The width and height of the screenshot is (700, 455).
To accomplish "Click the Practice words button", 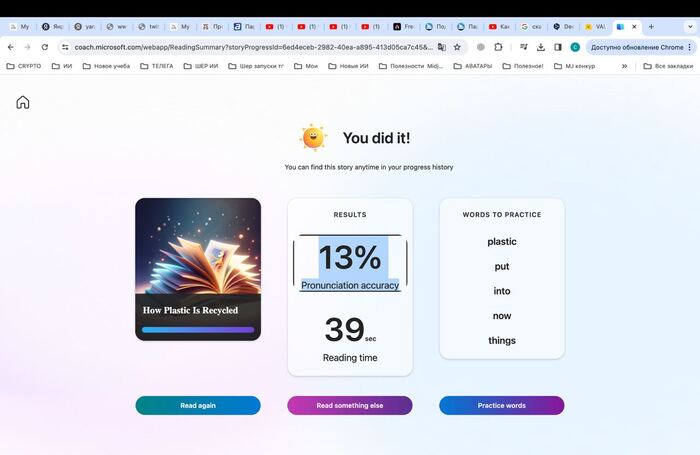I will point(501,405).
